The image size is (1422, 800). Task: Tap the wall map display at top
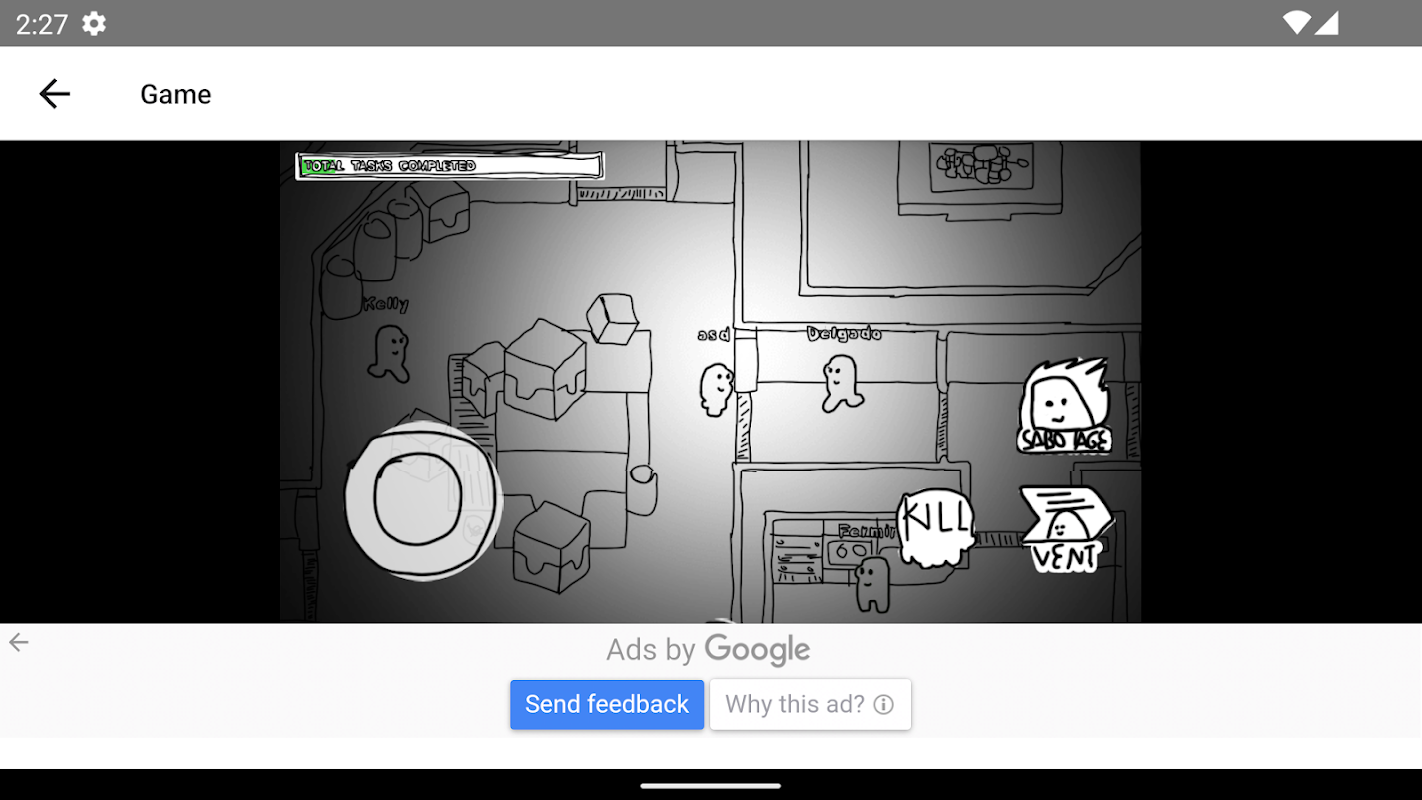[x=981, y=165]
